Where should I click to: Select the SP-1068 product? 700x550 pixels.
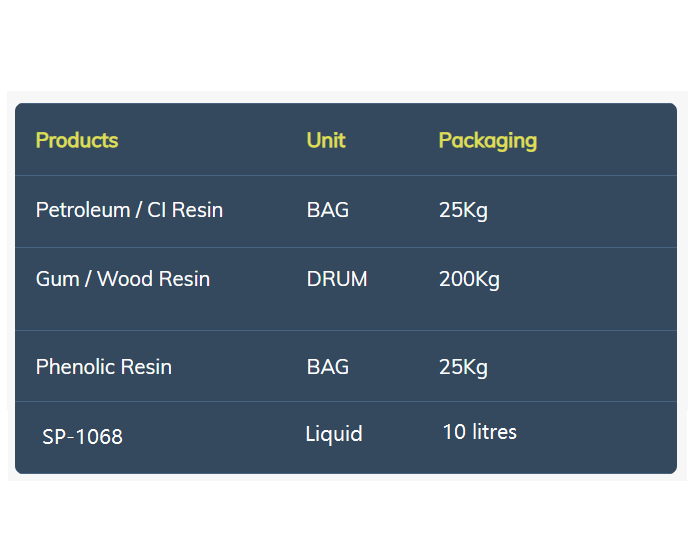coord(82,437)
